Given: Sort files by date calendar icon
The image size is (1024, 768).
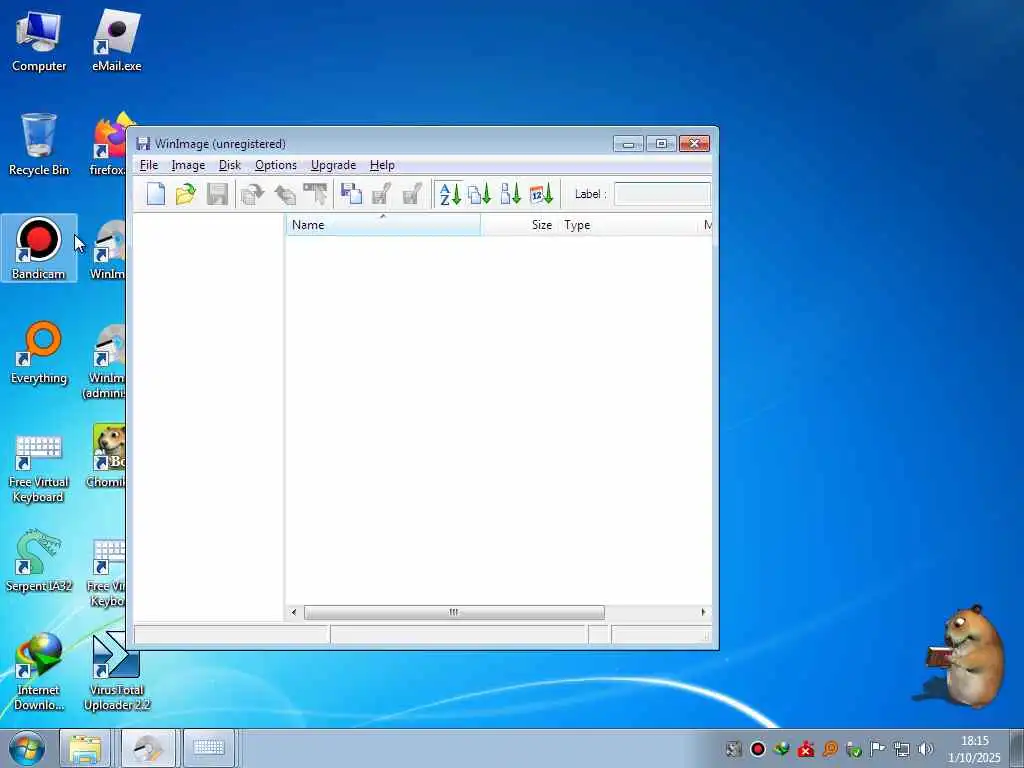Looking at the screenshot, I should tap(541, 194).
